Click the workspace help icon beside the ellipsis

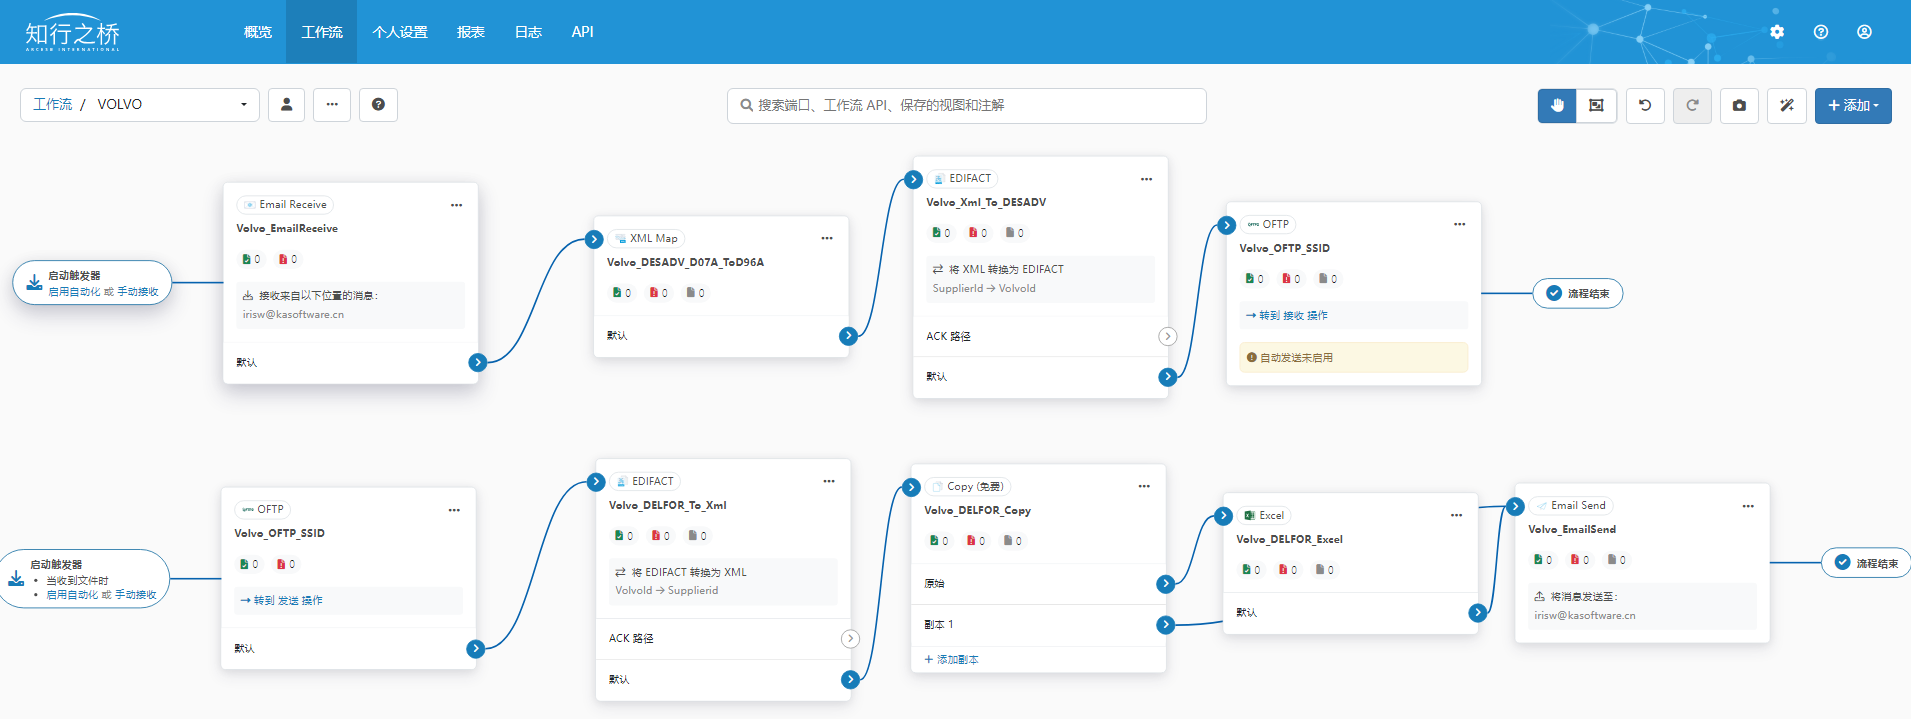(378, 104)
